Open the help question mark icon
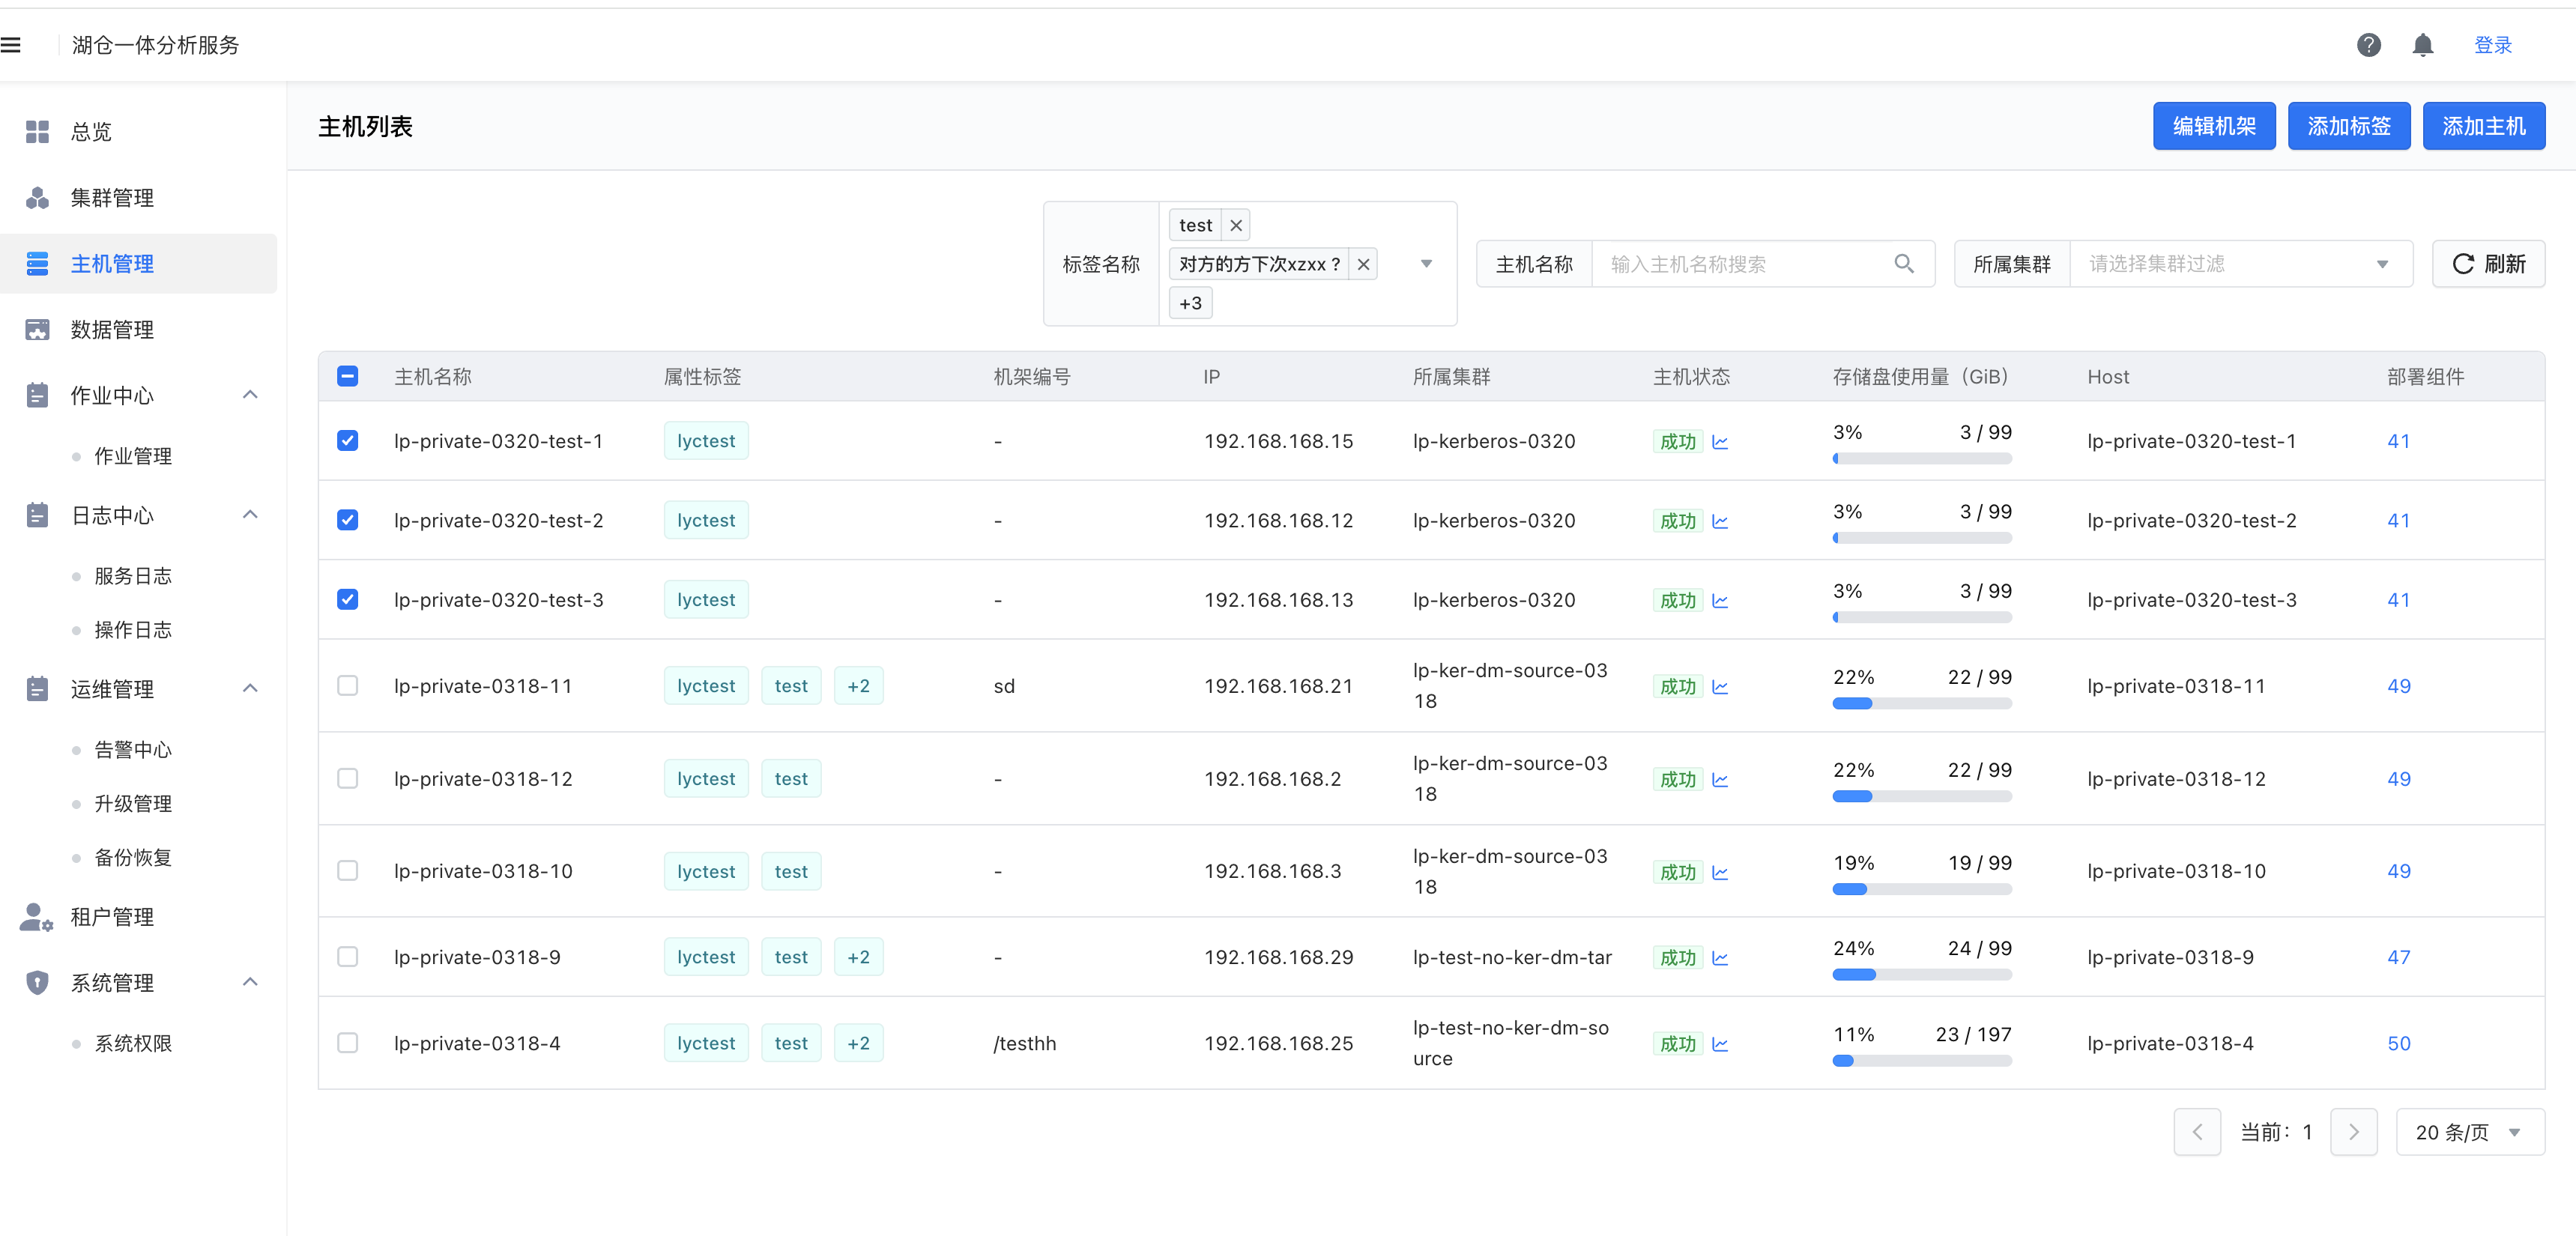Viewport: 2576px width, 1236px height. [2368, 45]
